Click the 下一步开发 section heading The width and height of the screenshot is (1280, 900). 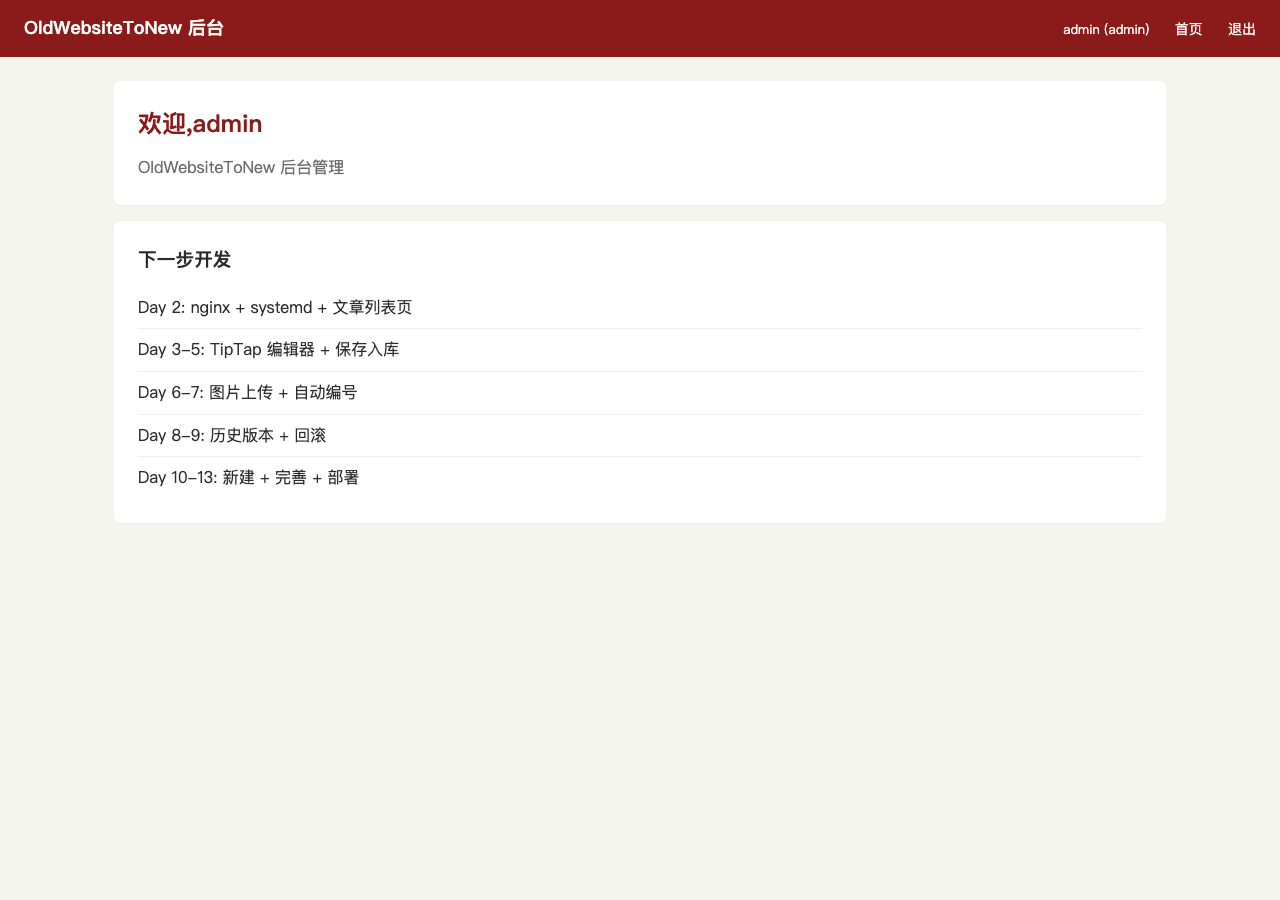[184, 260]
